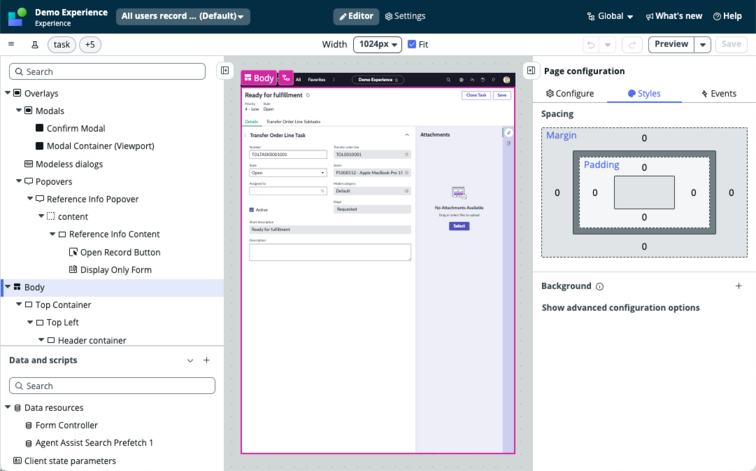The height and width of the screenshot is (471, 756).
Task: Select the content tree item
Action: pos(73,216)
